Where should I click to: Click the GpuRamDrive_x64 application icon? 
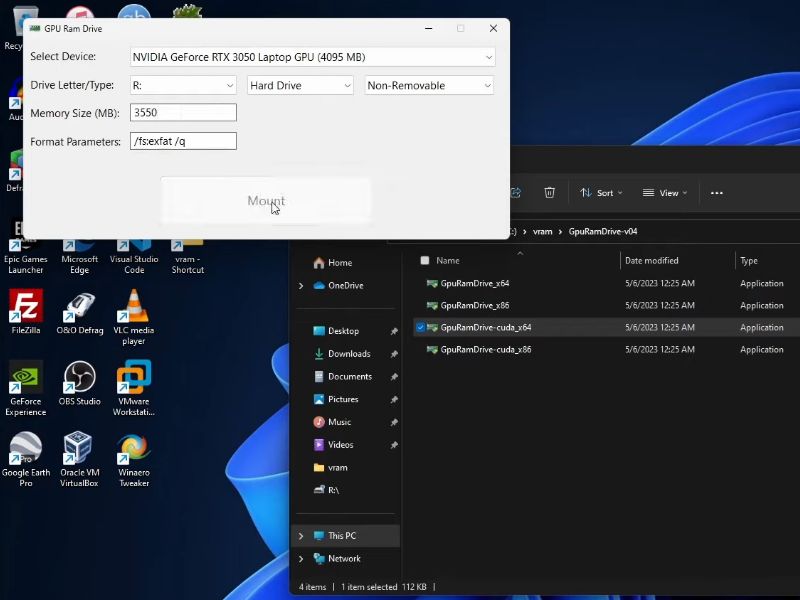432,284
